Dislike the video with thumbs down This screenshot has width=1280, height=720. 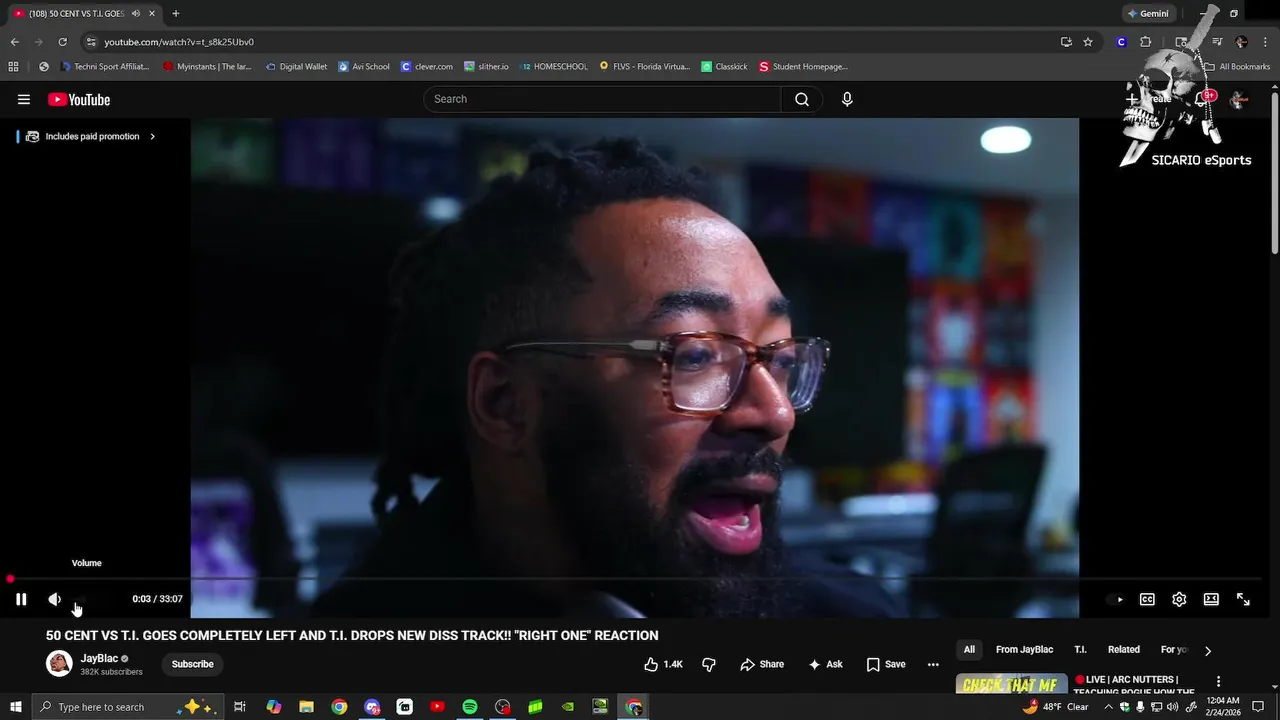[x=709, y=664]
